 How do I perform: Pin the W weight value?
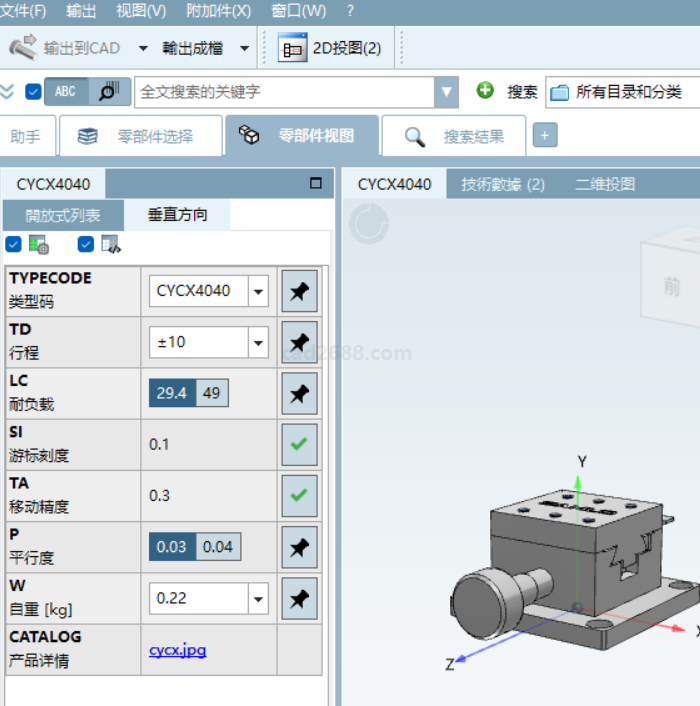pos(299,598)
